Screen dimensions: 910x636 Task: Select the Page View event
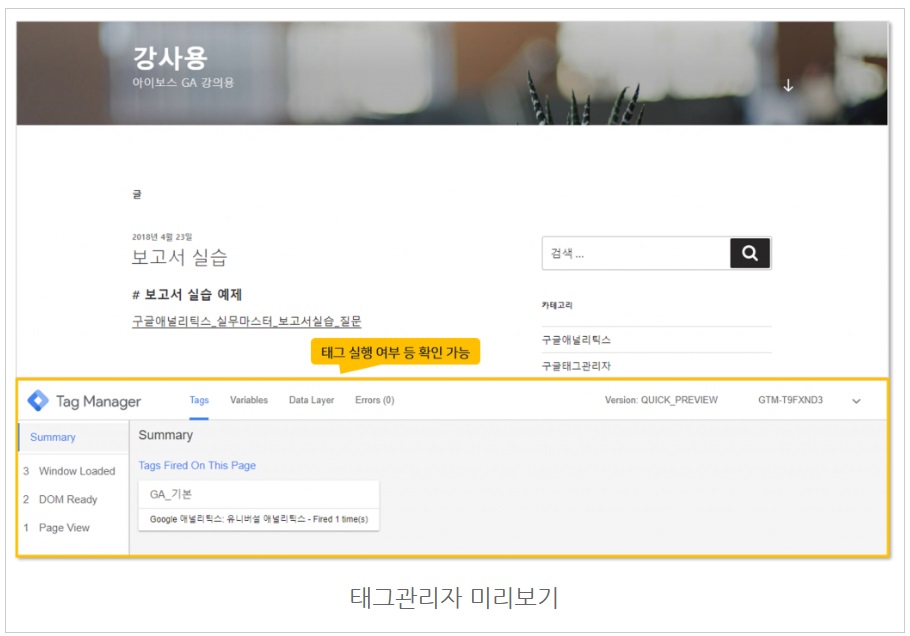(x=57, y=527)
